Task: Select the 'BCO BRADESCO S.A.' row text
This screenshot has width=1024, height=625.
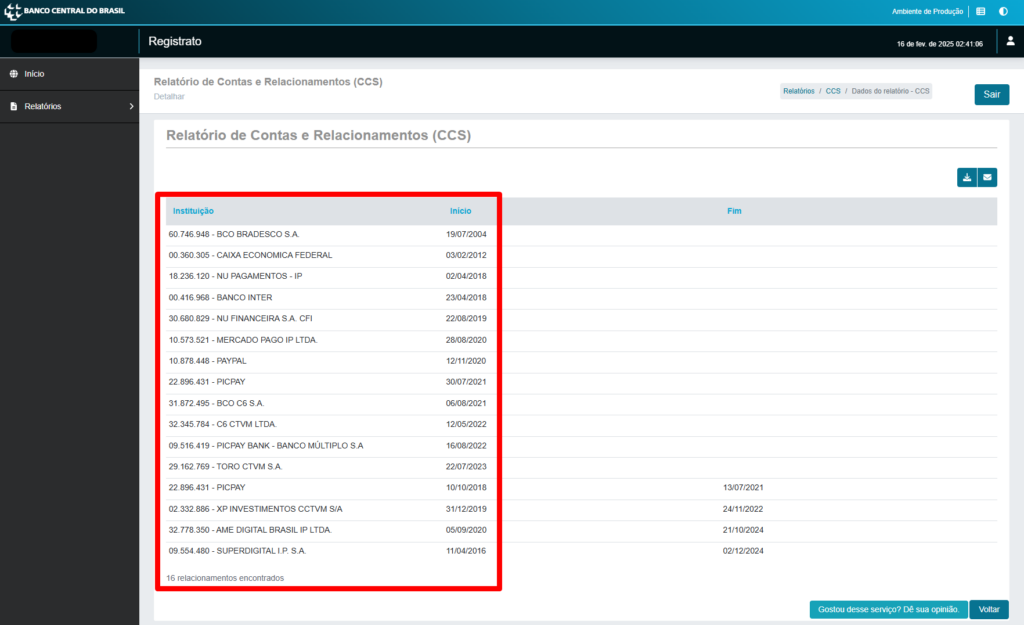Action: 234,234
